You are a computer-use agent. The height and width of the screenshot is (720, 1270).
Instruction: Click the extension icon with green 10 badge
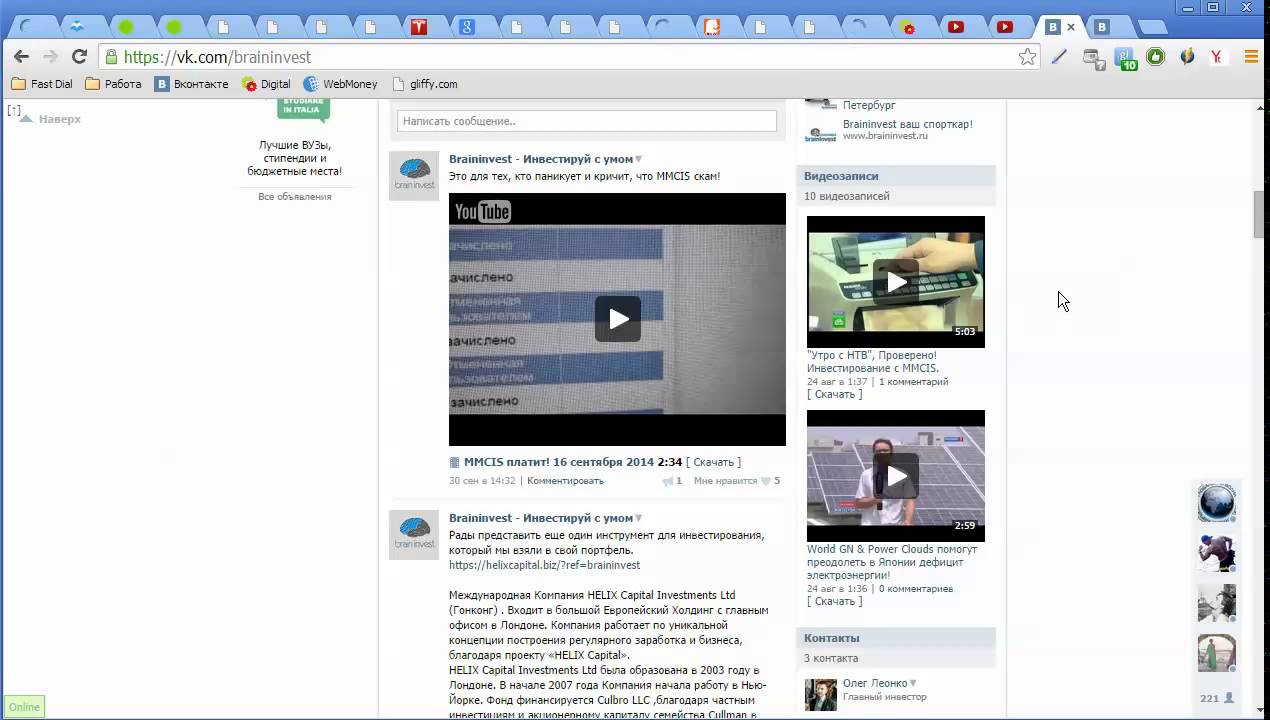[1126, 58]
